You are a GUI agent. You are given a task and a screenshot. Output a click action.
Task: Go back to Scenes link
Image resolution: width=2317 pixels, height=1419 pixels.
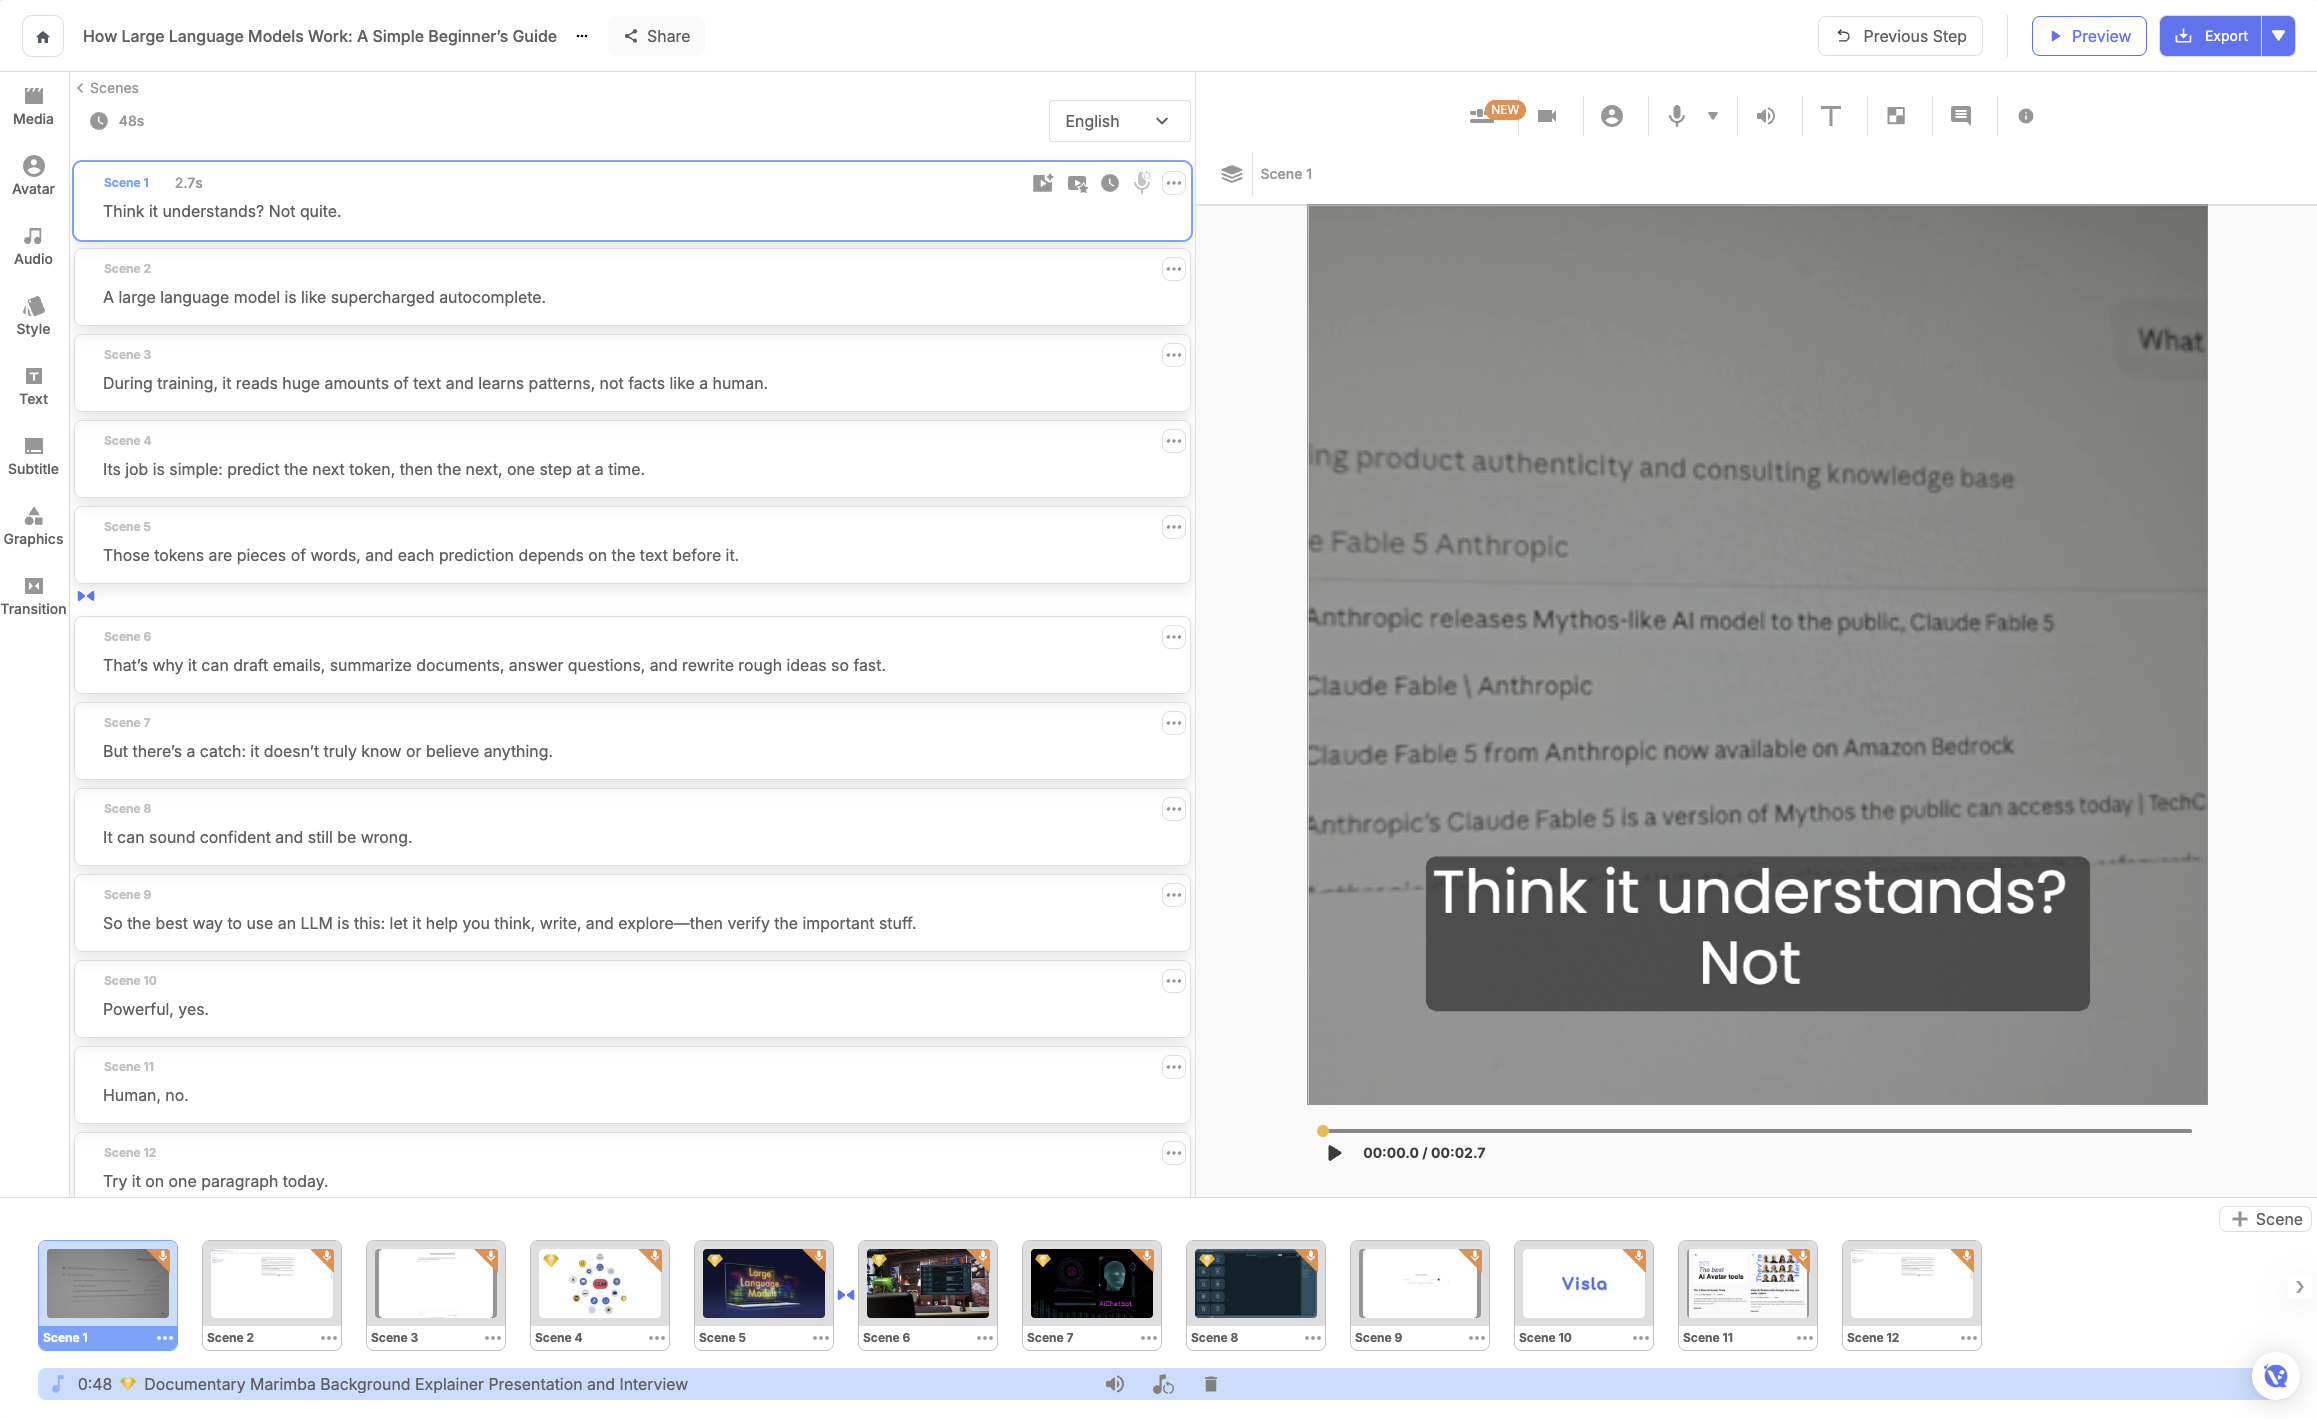(108, 88)
